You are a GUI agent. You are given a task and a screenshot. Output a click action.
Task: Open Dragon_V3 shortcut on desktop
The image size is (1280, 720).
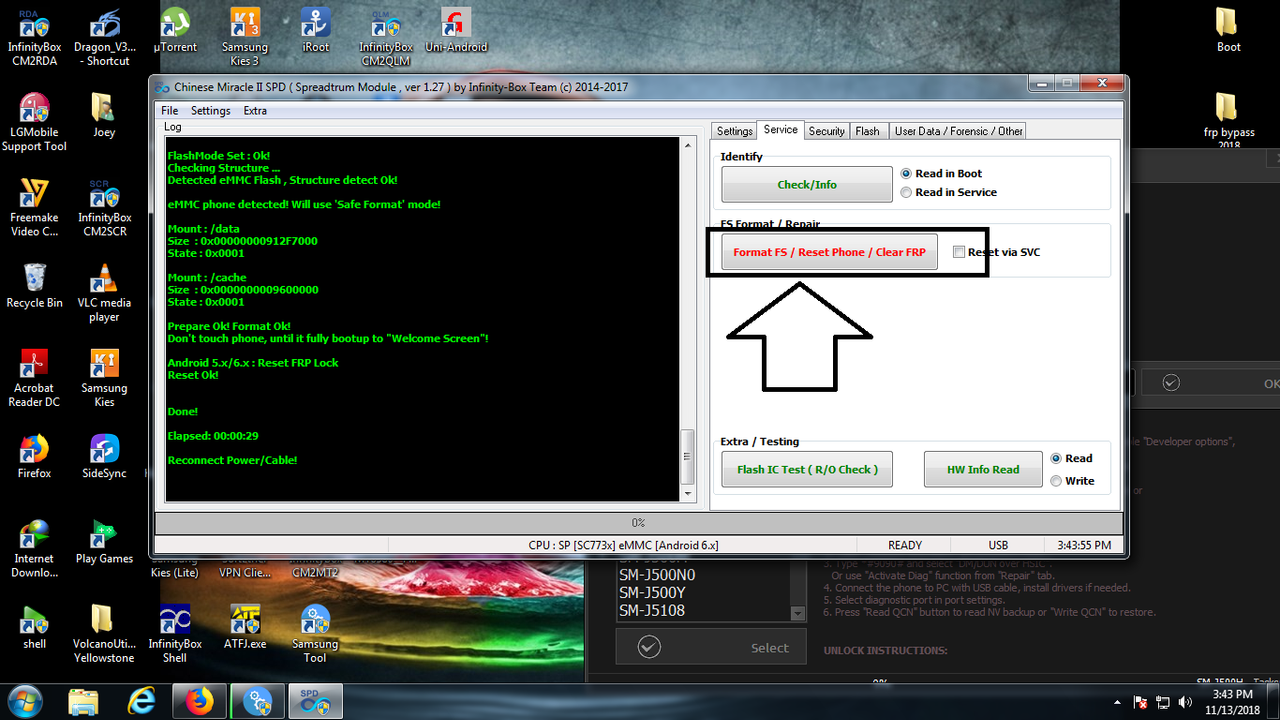point(104,38)
